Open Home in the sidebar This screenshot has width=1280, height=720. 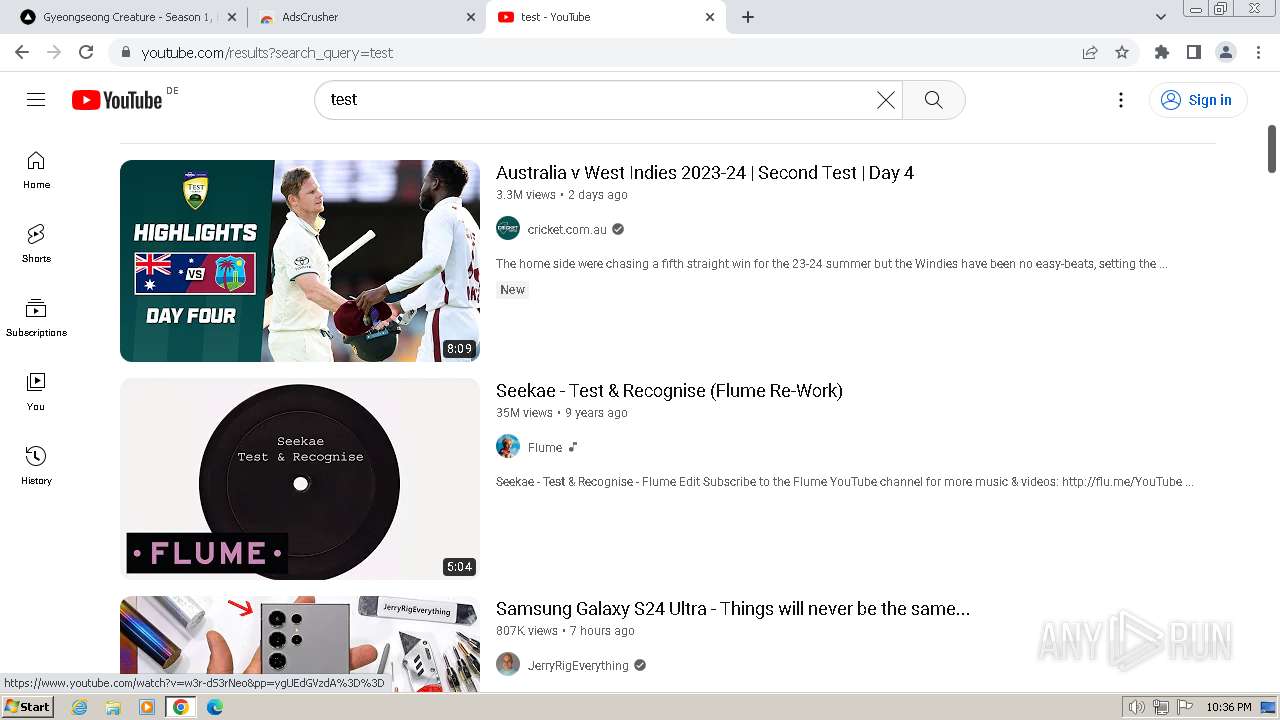36,170
